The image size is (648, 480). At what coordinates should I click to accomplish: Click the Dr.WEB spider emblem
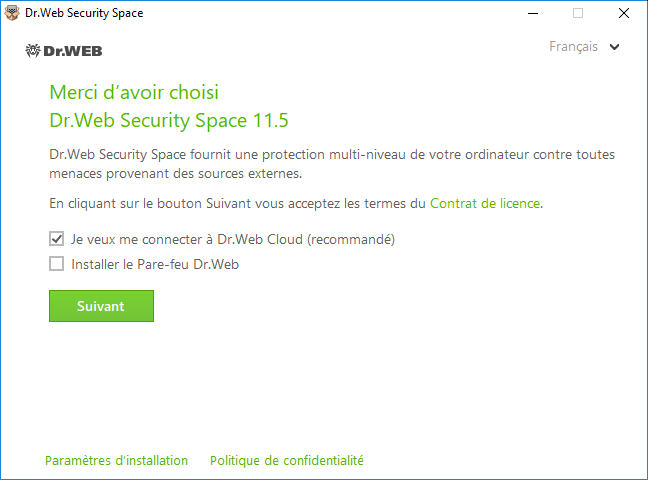33,51
